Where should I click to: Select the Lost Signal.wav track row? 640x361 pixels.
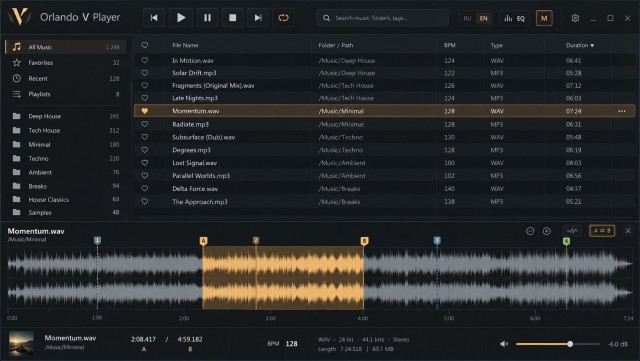pyautogui.click(x=384, y=163)
